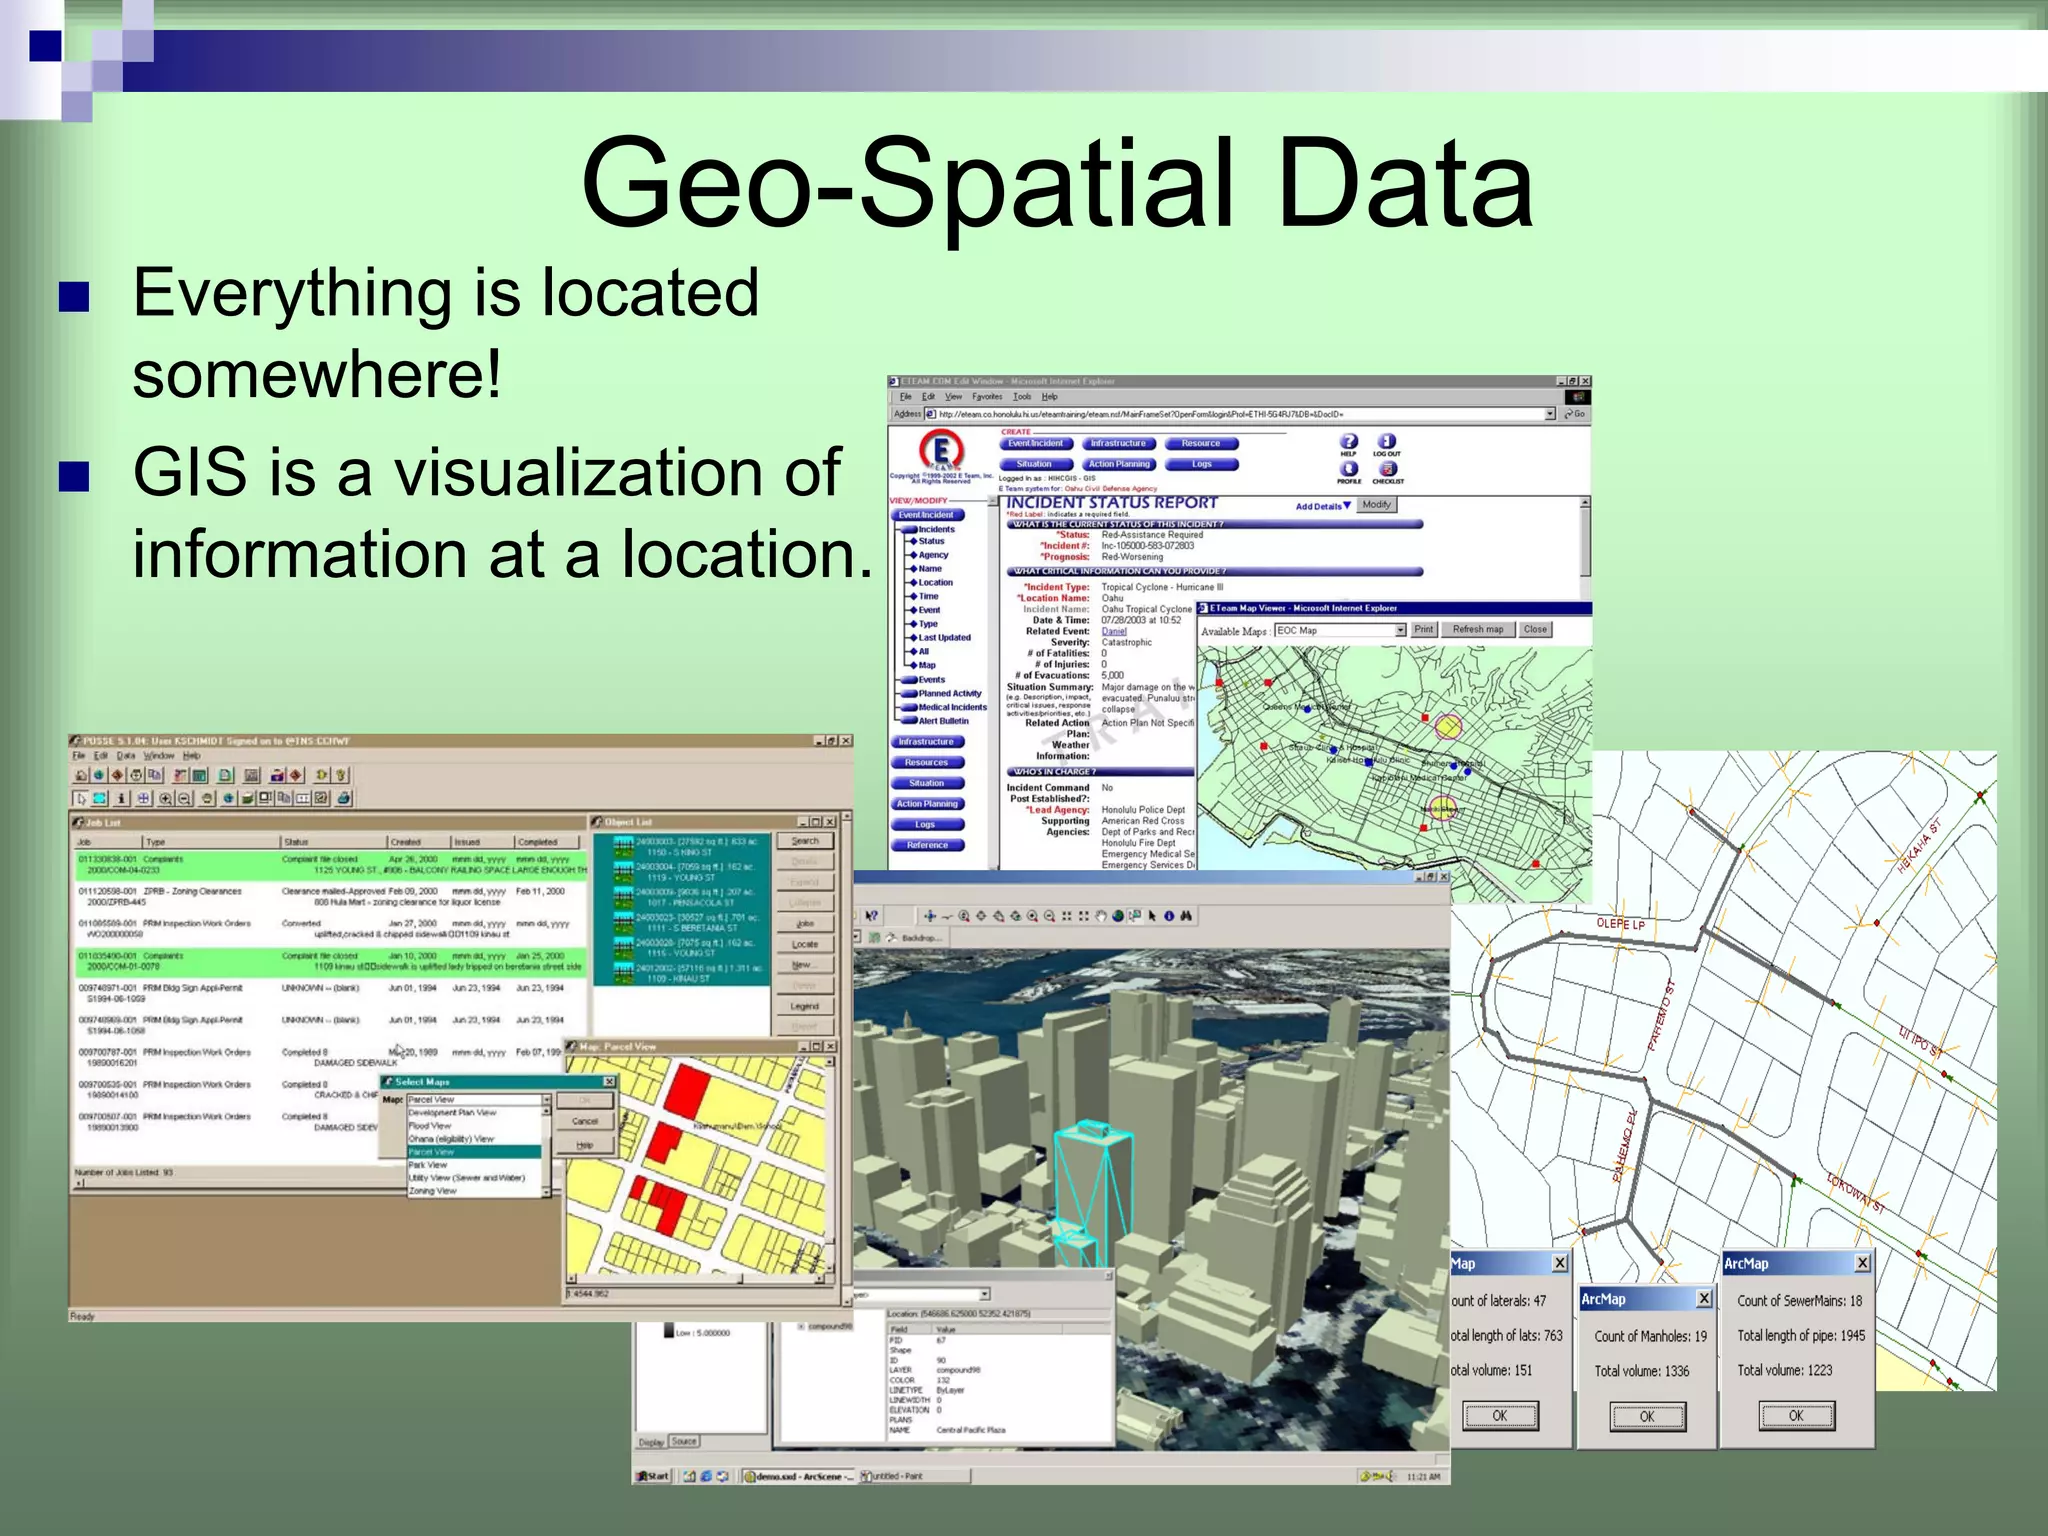This screenshot has height=1536, width=2048.
Task: Expand Medical Incidents tree node
Action: [x=909, y=707]
